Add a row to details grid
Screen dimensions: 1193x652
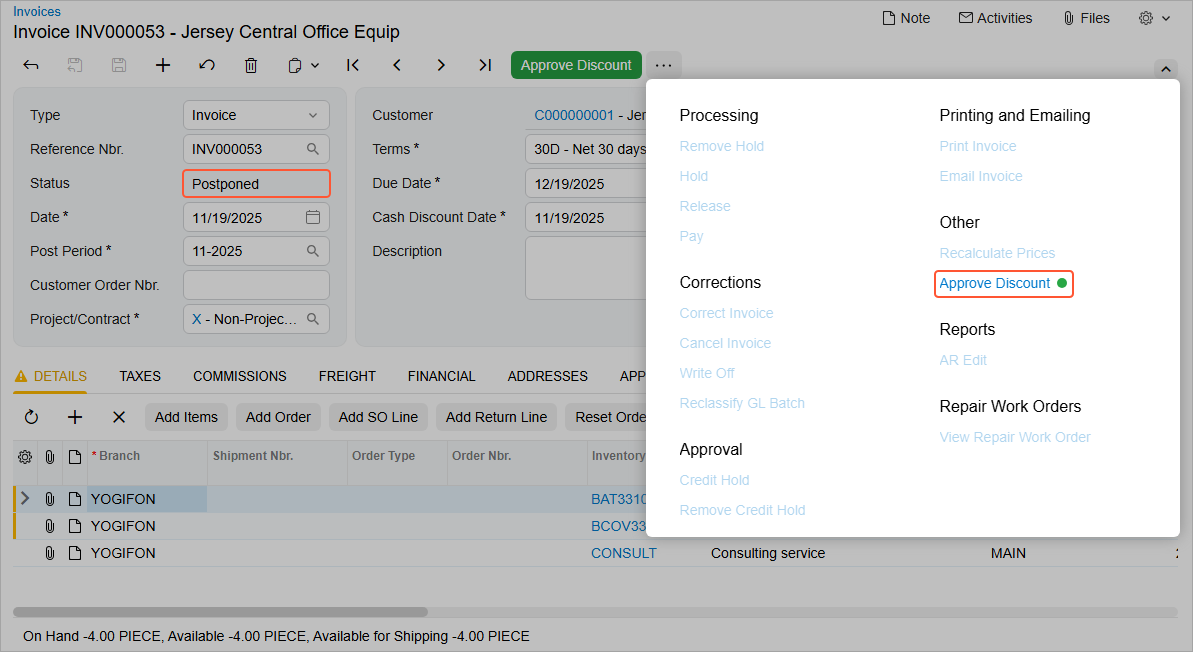[x=75, y=417]
